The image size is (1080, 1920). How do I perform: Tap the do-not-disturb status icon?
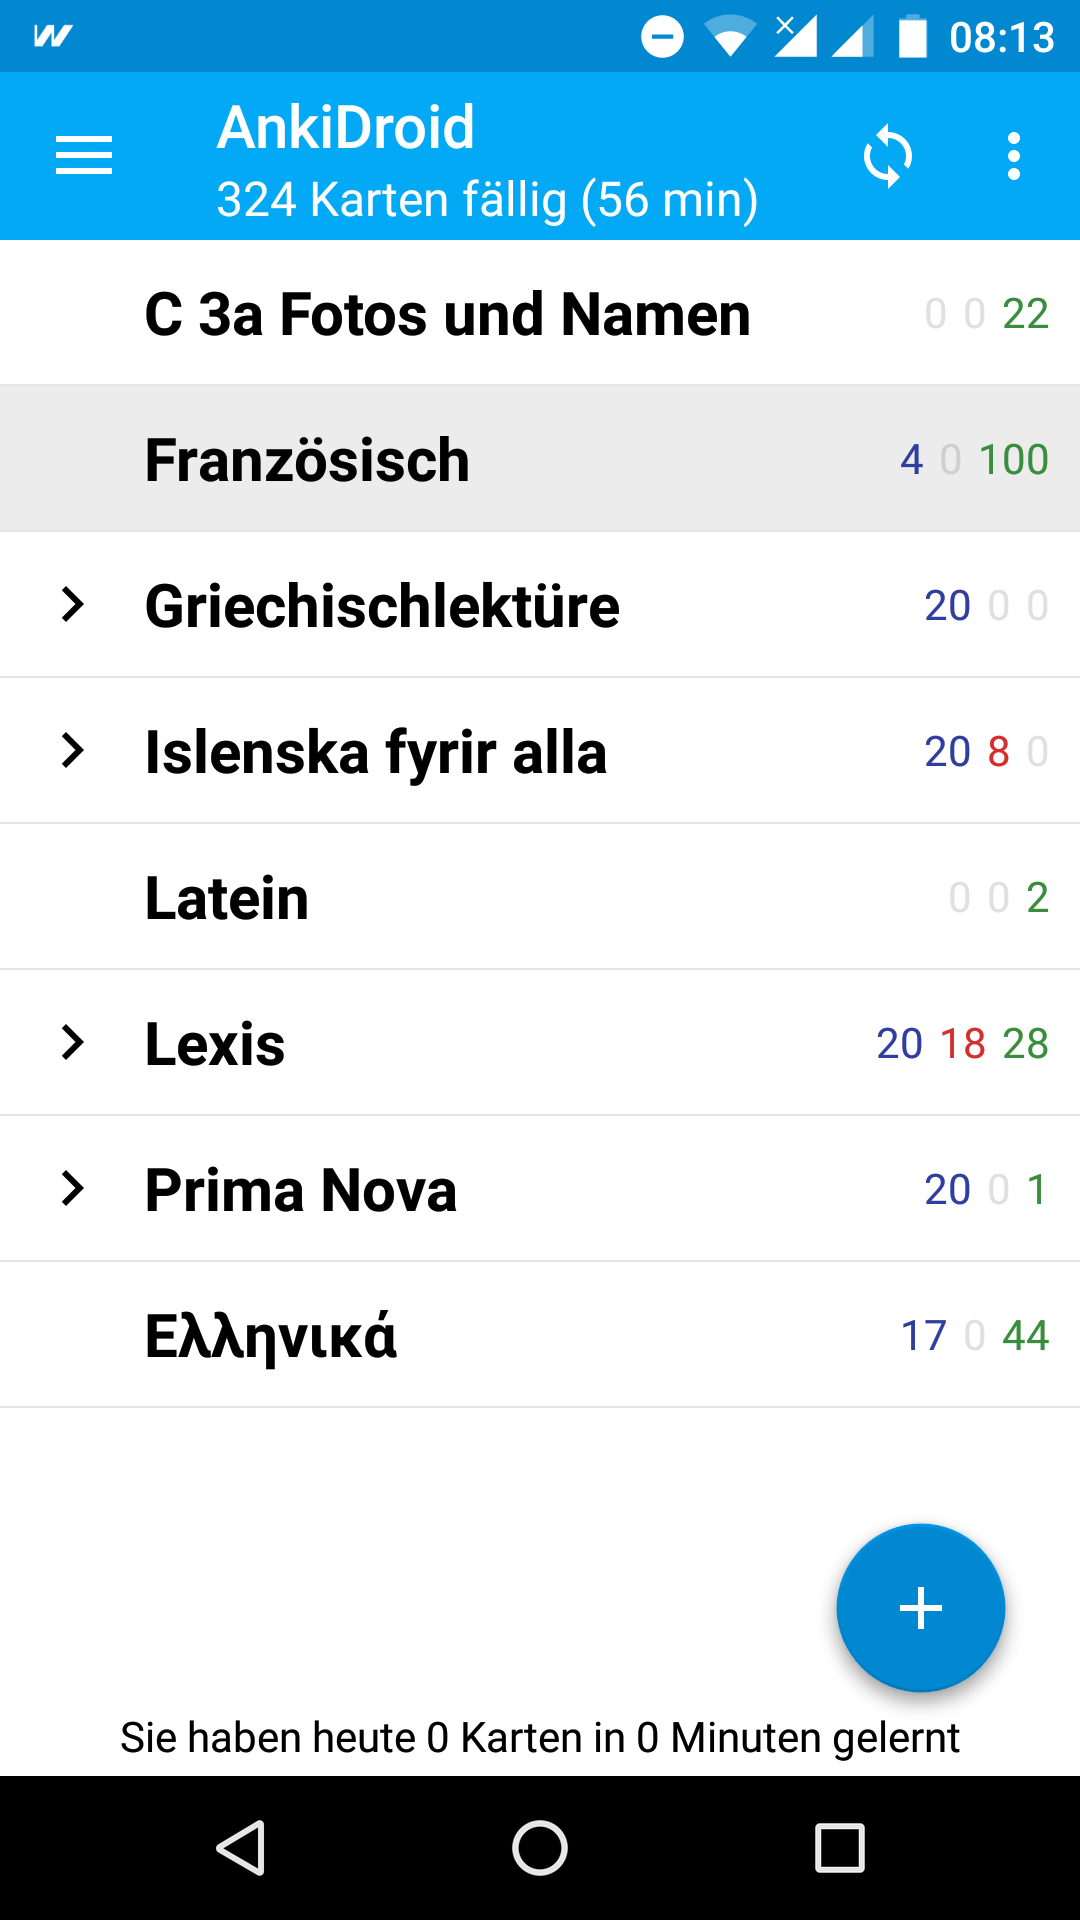[x=662, y=37]
